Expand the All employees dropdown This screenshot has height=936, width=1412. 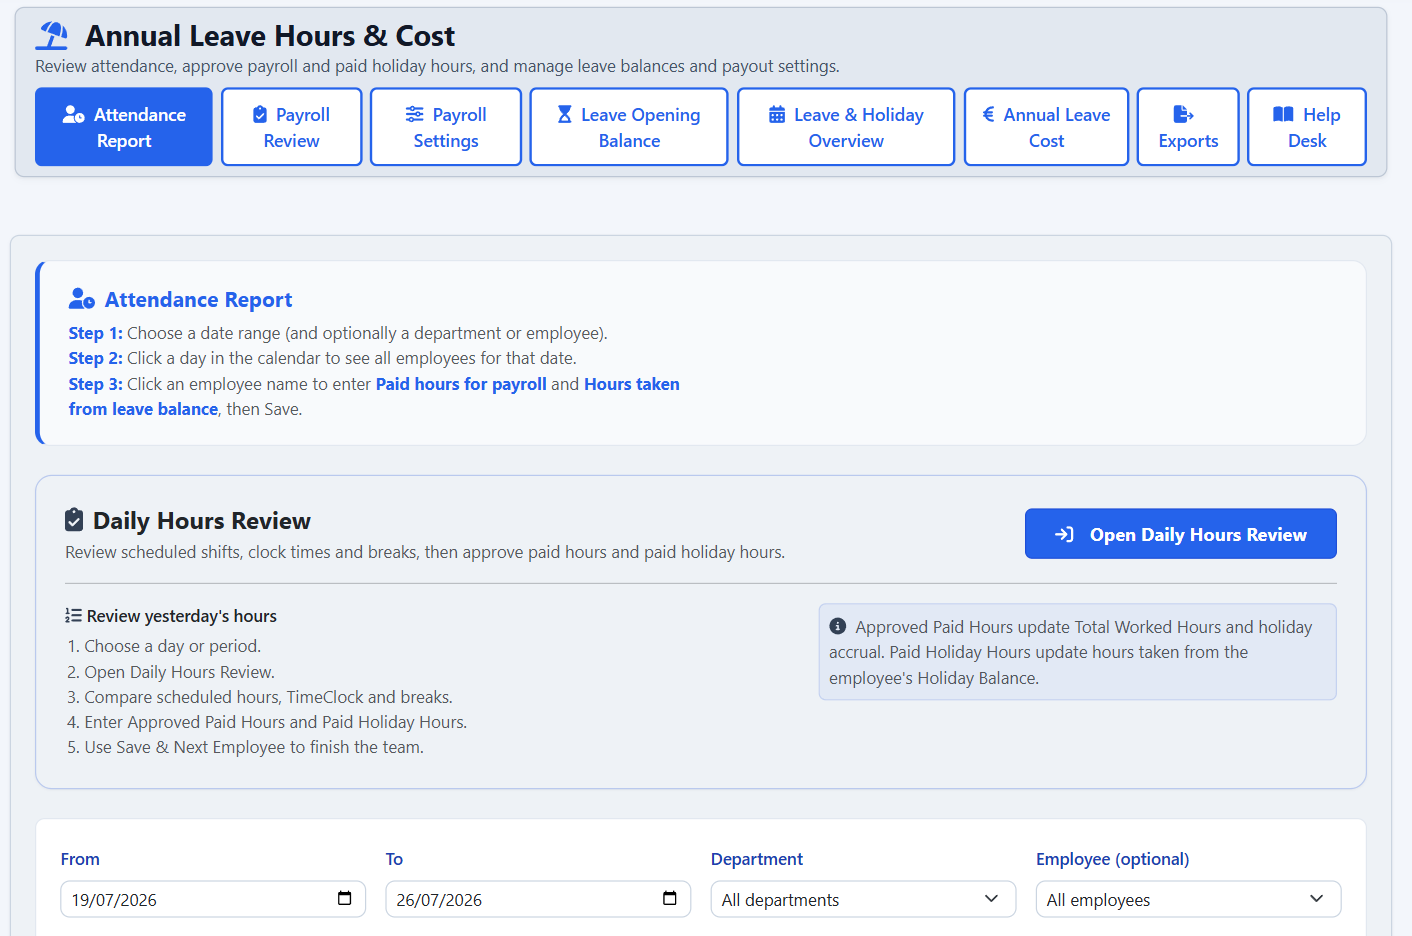1188,899
